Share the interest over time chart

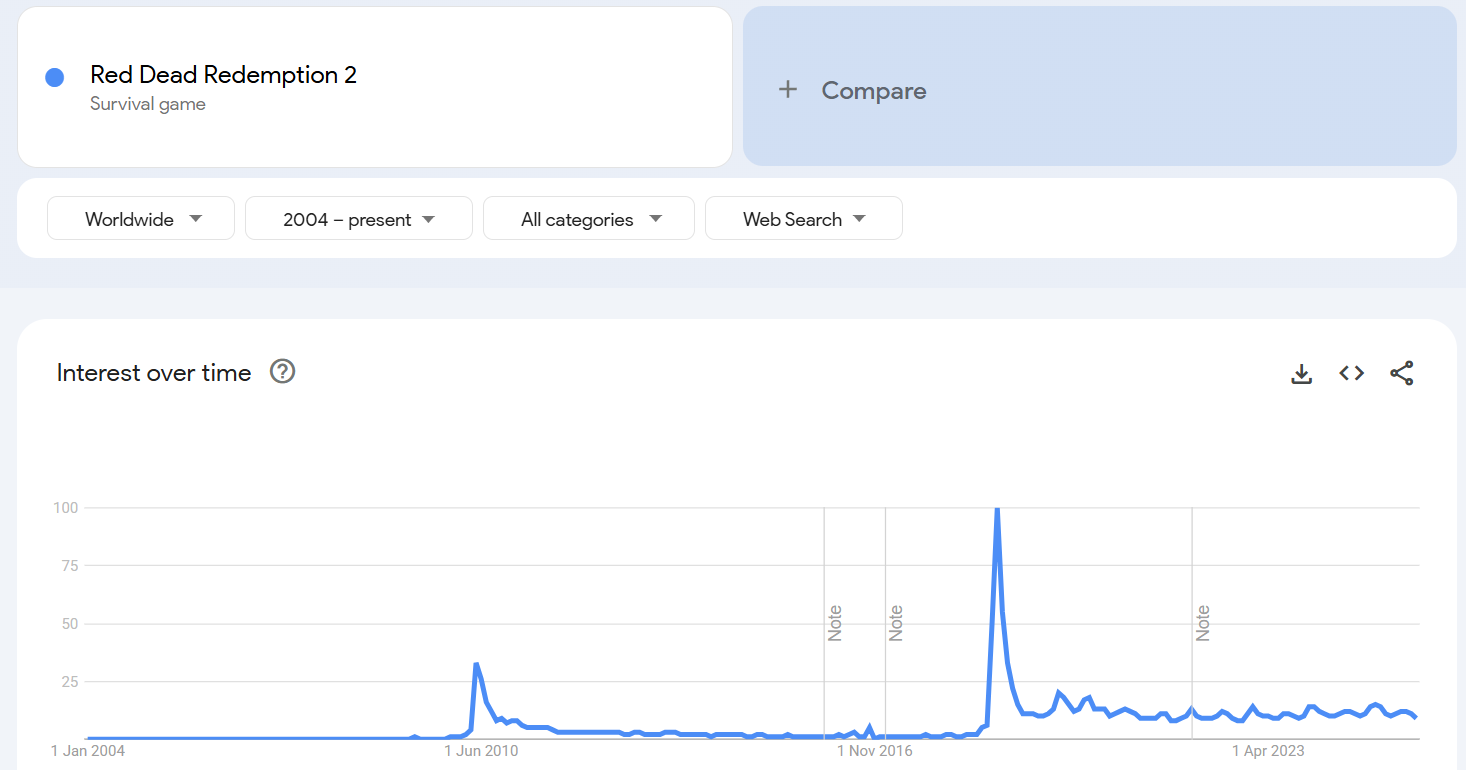(1402, 373)
